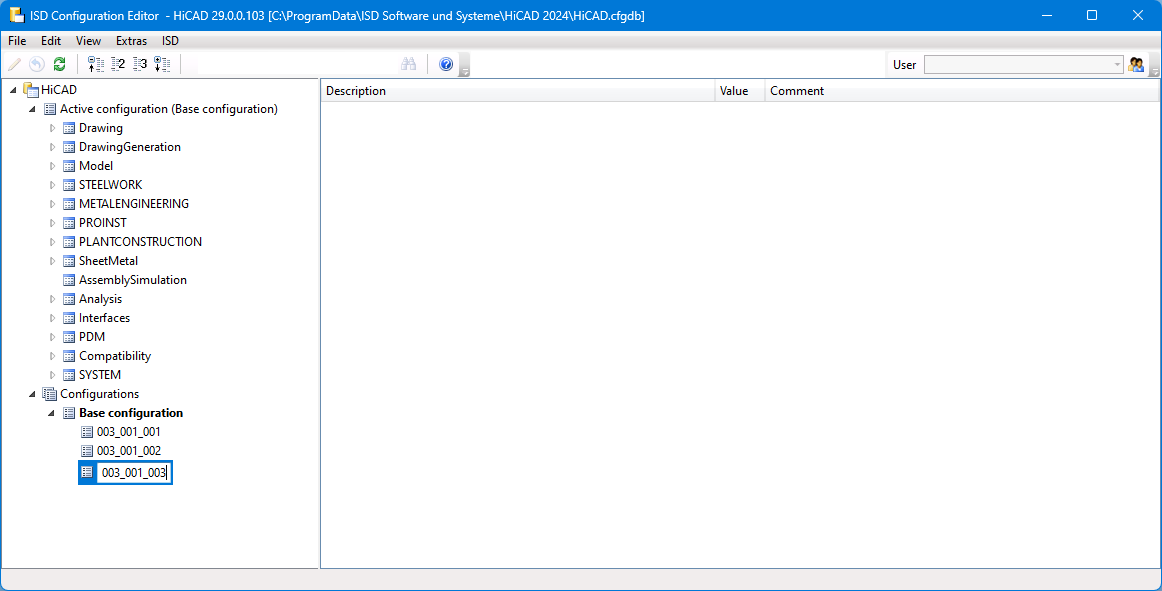Select the 003_001_001 configuration label

129,432
